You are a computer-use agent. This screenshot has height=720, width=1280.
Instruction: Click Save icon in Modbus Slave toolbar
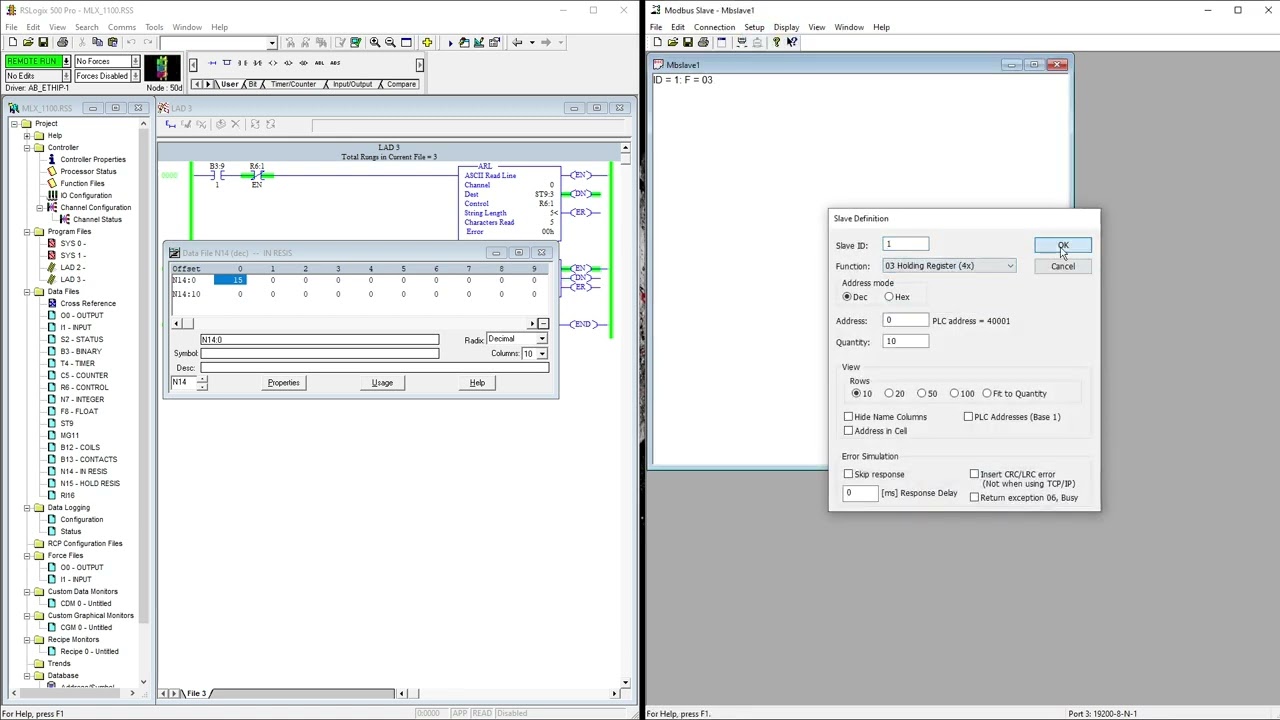click(687, 42)
